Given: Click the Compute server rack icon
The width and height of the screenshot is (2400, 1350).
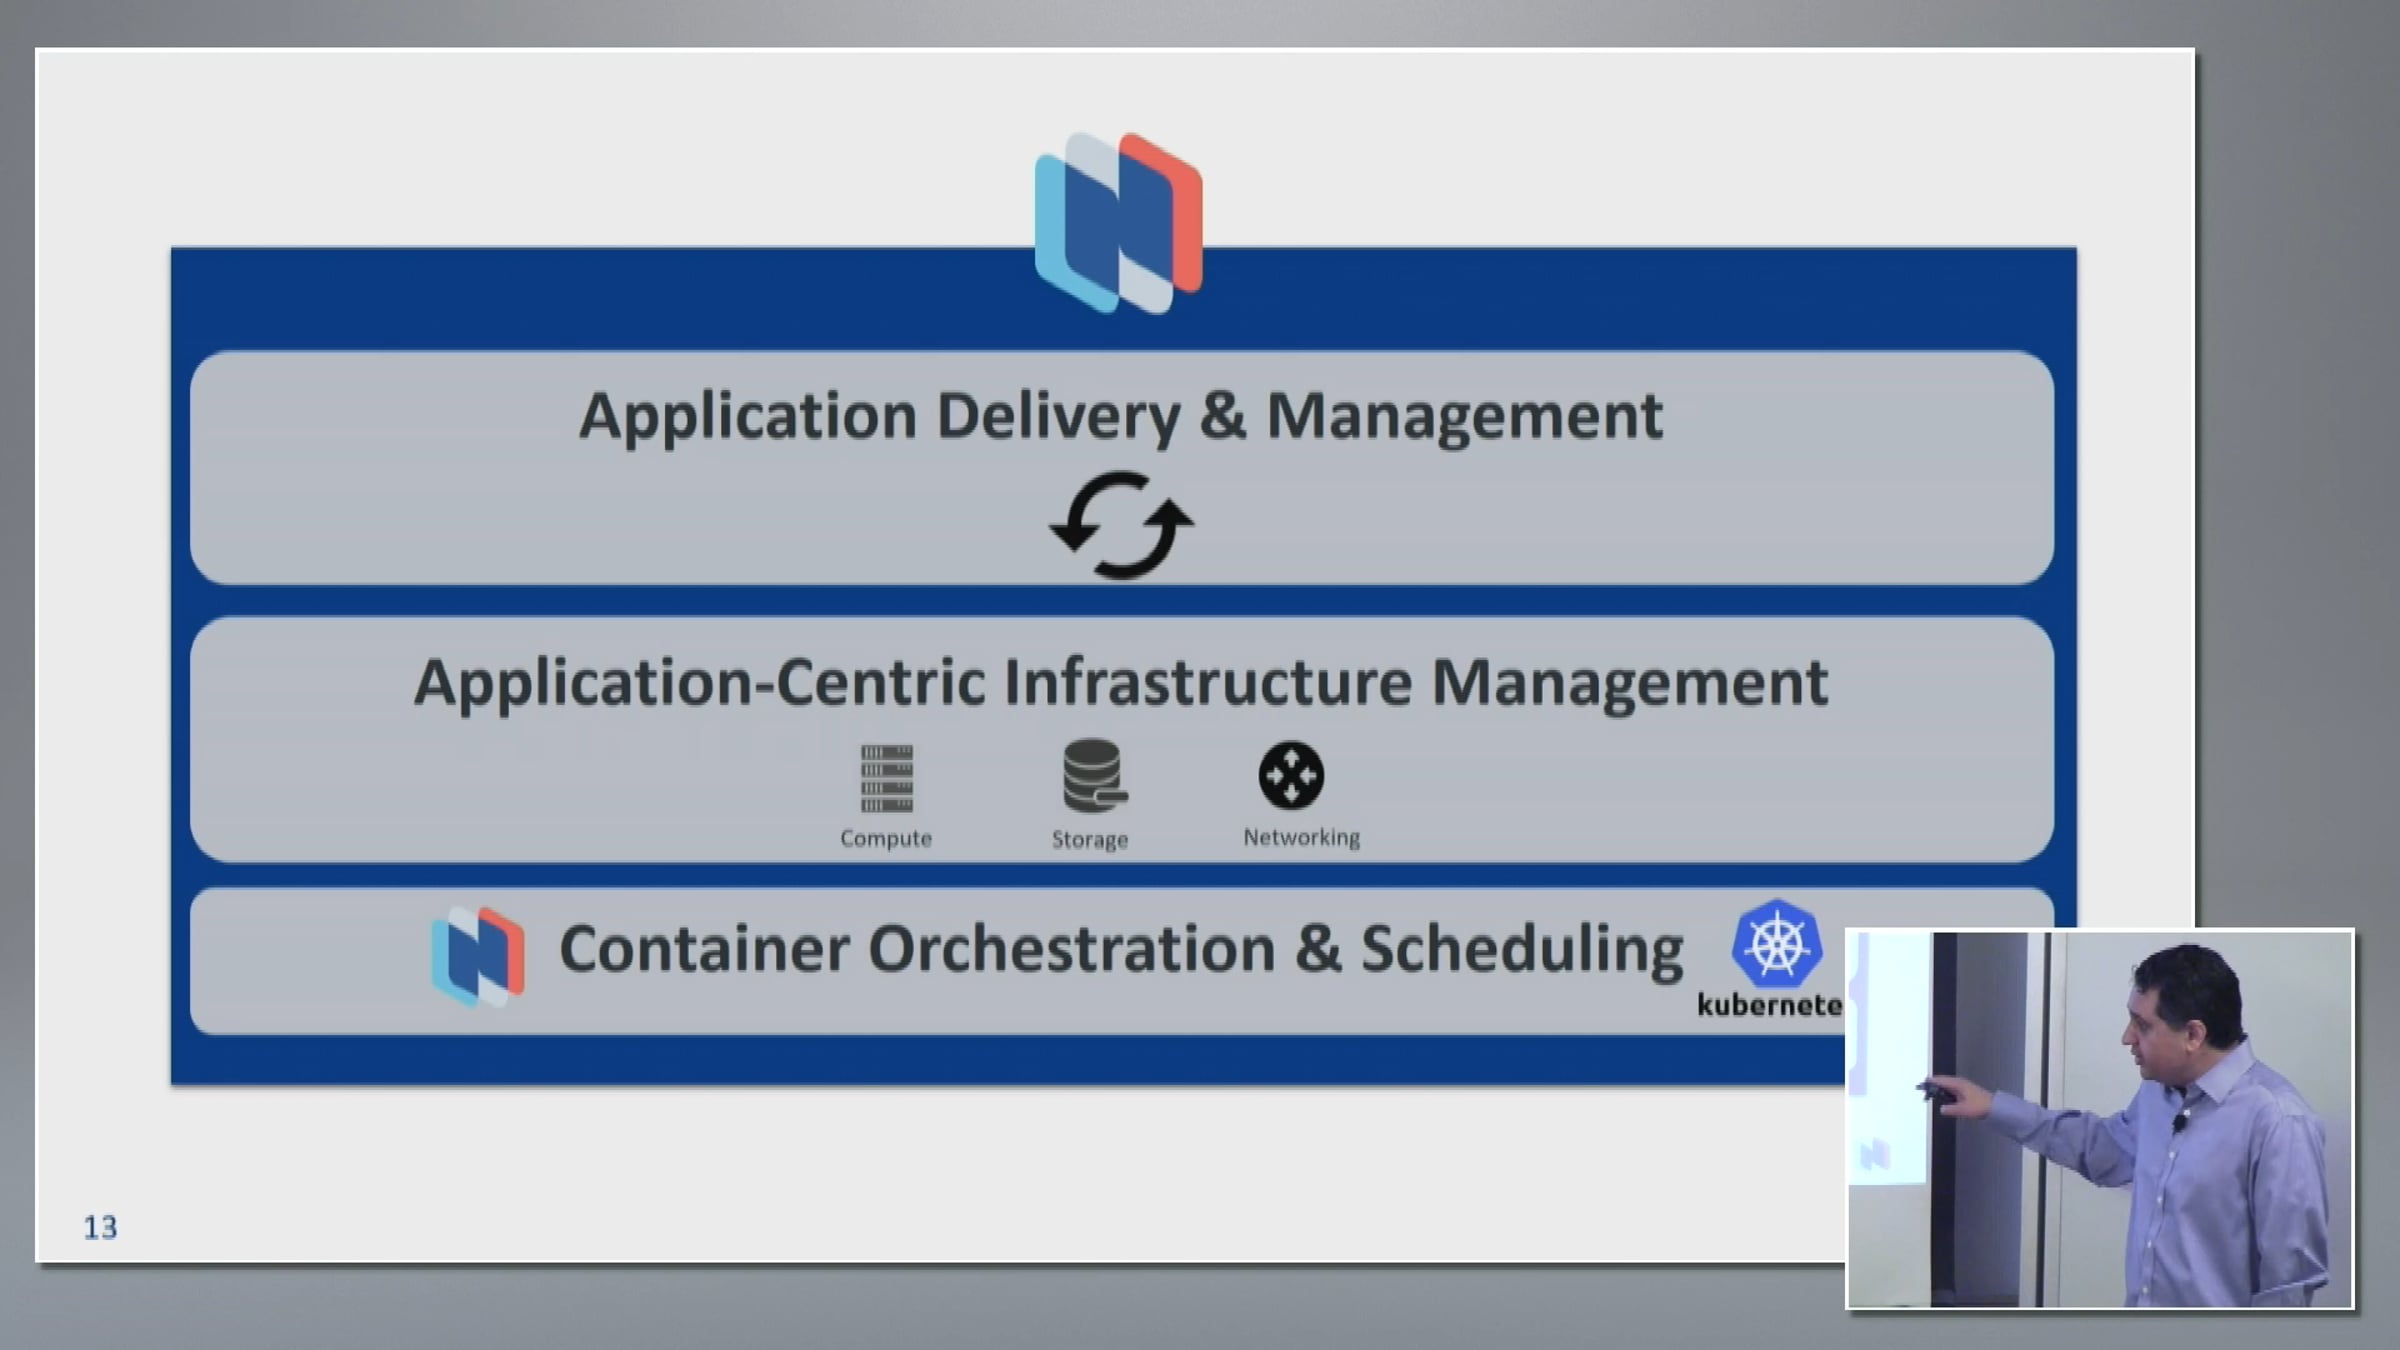Looking at the screenshot, I should coord(886,778).
